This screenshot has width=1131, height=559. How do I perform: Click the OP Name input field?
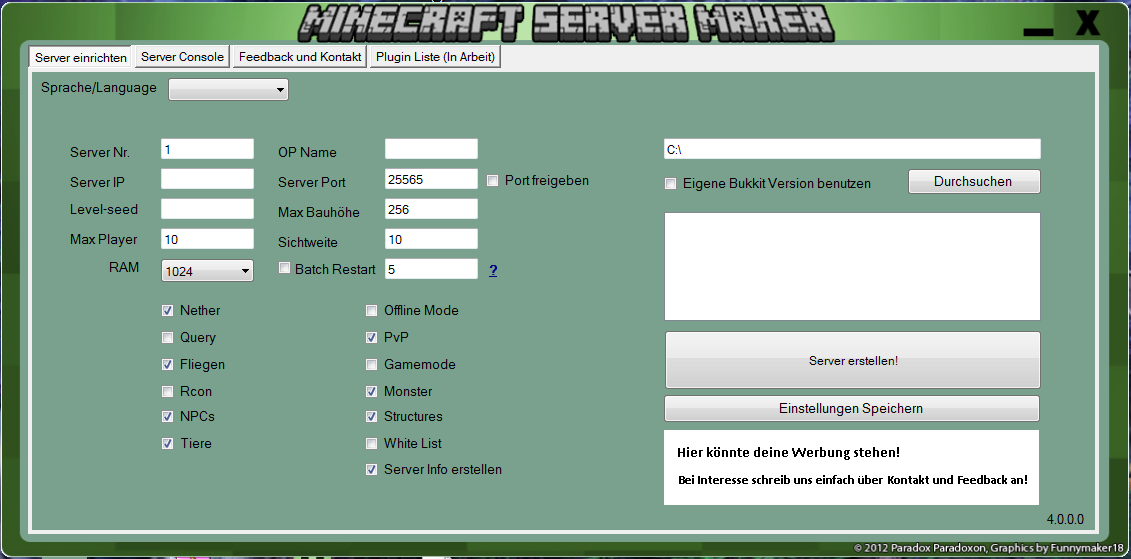431,149
